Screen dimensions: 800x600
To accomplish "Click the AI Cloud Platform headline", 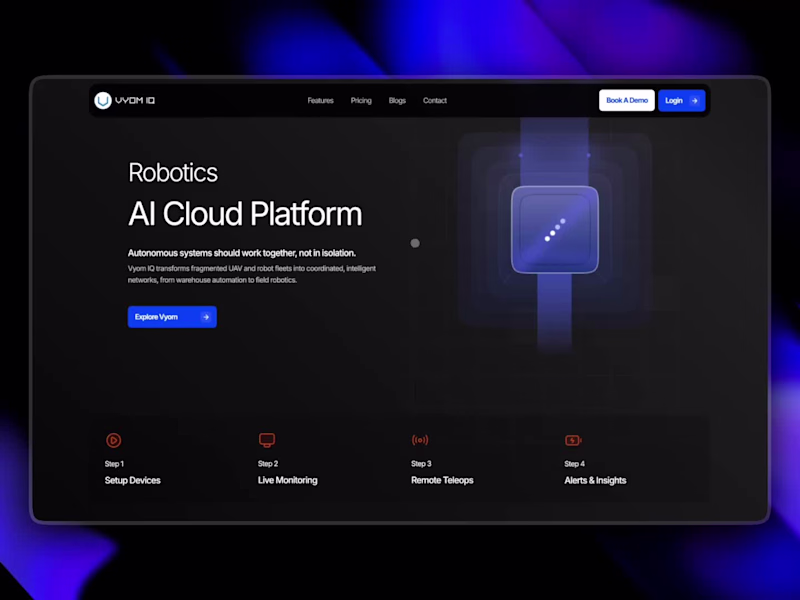I will 245,213.
